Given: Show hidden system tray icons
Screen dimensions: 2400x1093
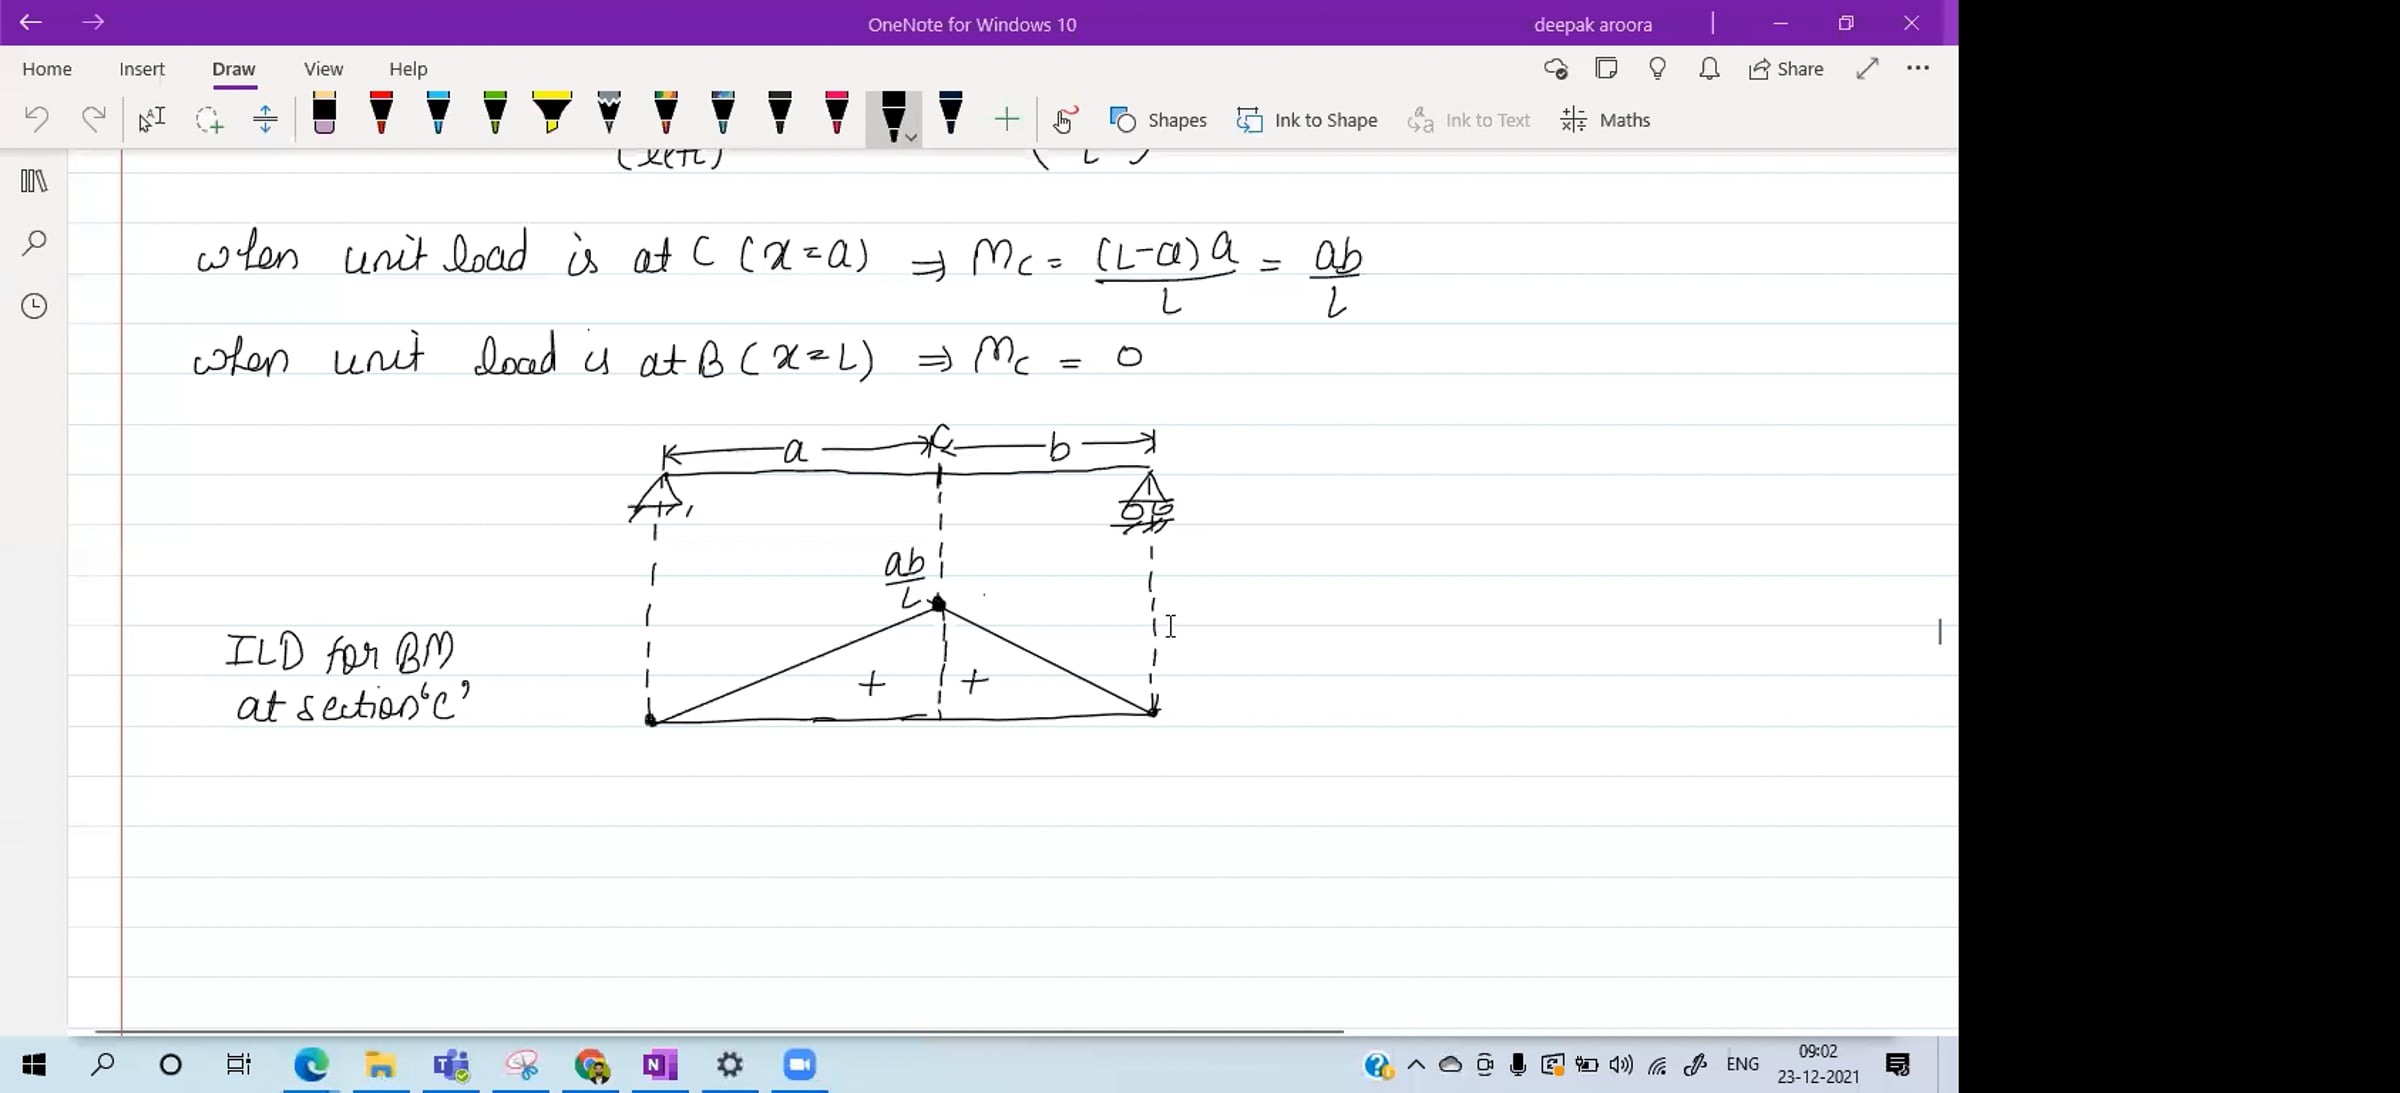Looking at the screenshot, I should tap(1415, 1065).
